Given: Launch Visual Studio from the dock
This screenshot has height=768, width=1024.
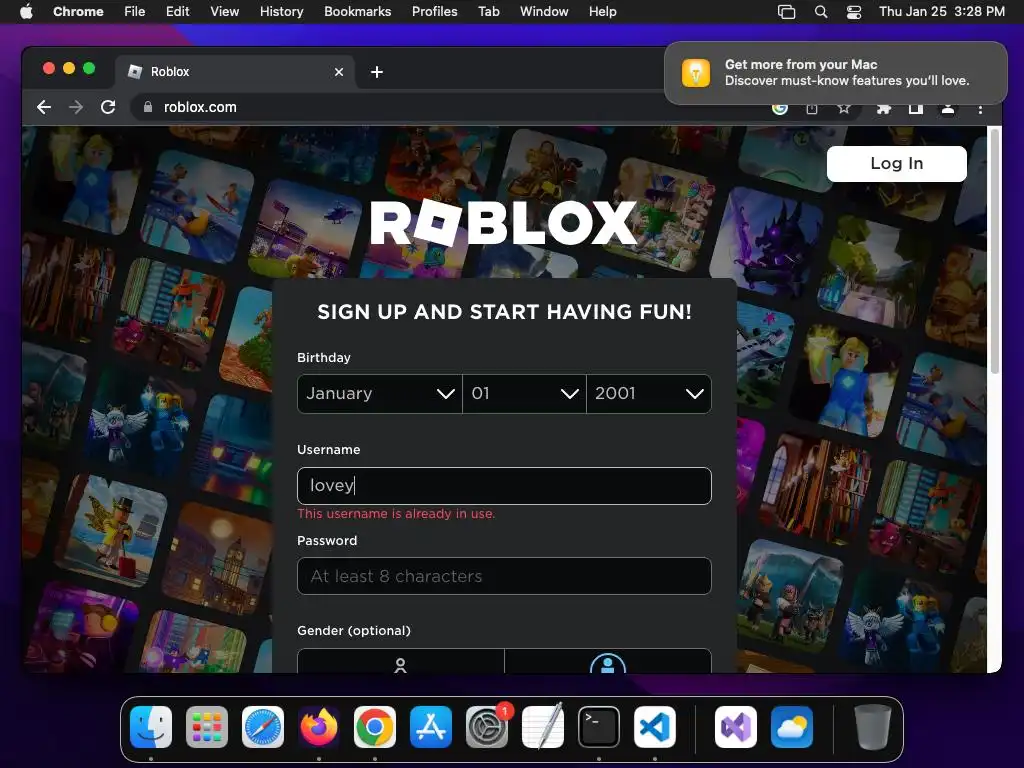Looking at the screenshot, I should 736,727.
